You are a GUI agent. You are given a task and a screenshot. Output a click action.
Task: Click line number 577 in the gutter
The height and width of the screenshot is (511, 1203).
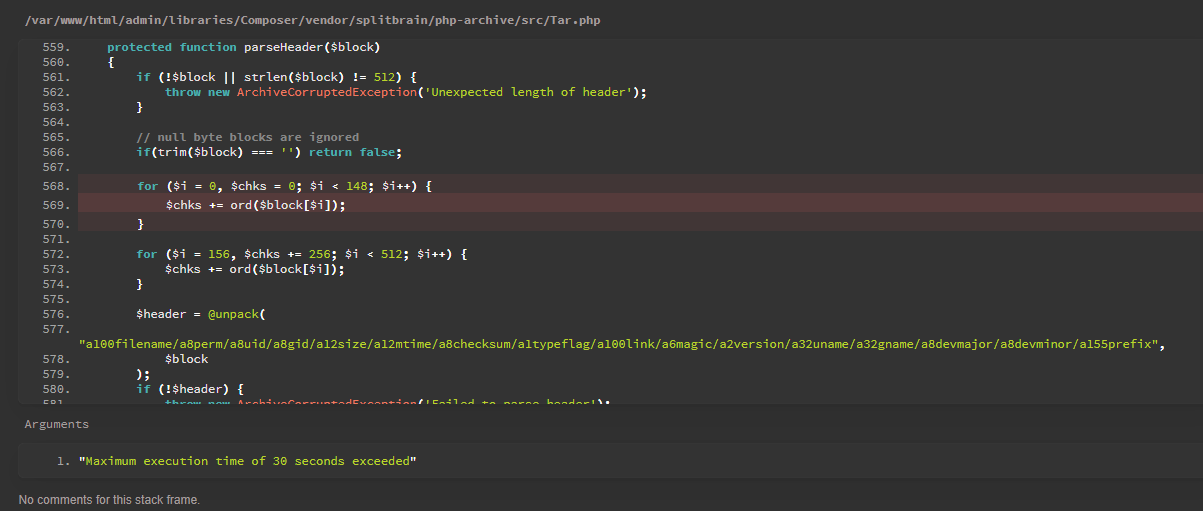coord(56,329)
